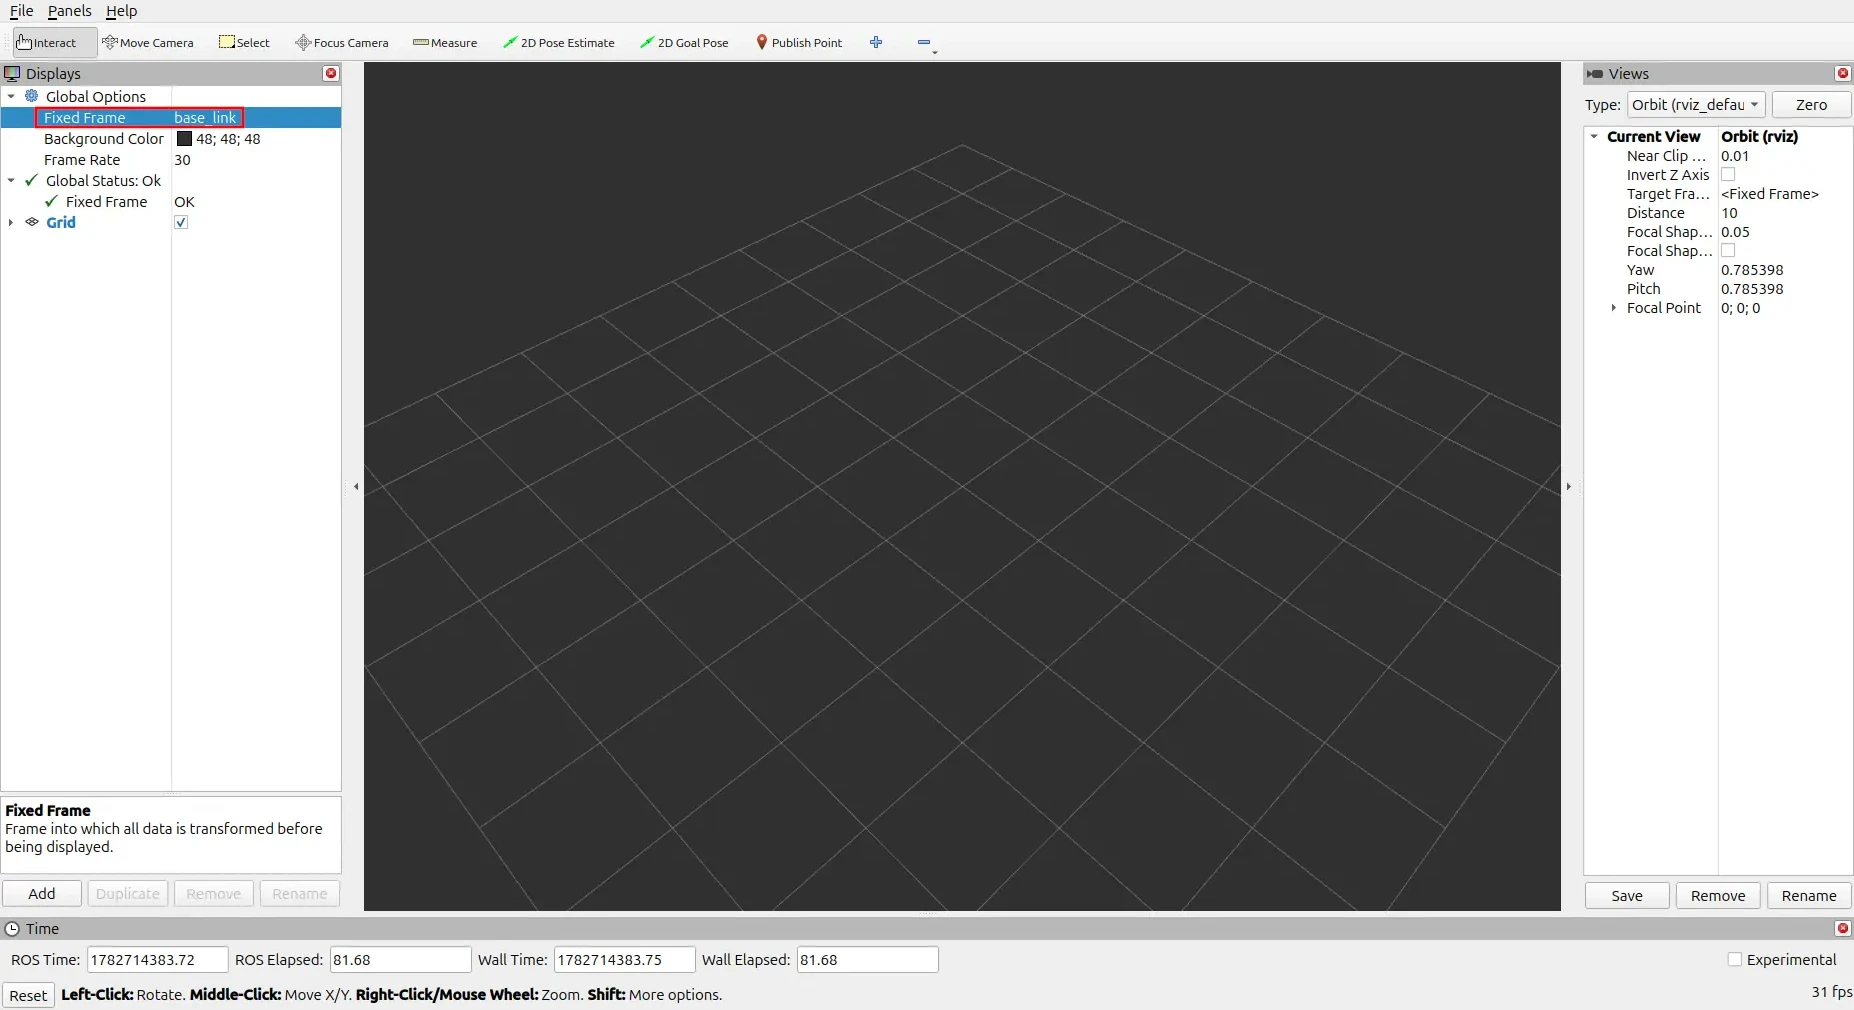Open the Panels menu

[69, 11]
